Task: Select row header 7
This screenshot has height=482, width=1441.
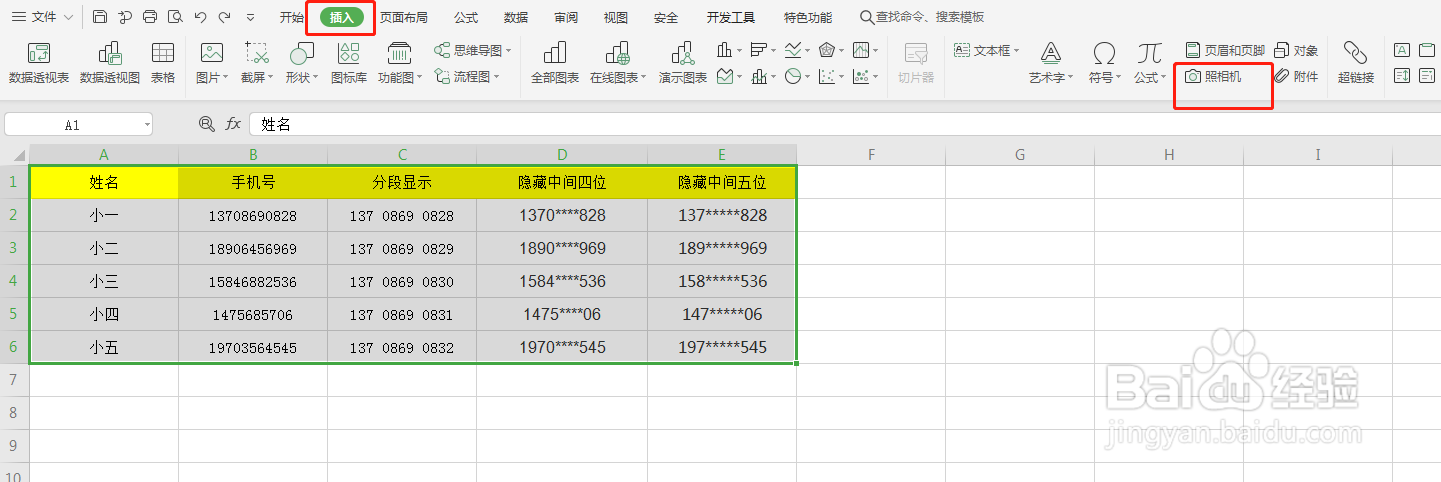Action: click(x=14, y=380)
